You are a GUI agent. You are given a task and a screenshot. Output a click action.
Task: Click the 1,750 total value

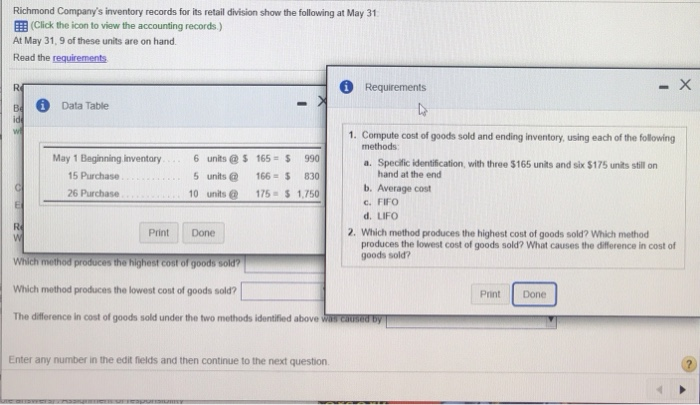point(308,194)
